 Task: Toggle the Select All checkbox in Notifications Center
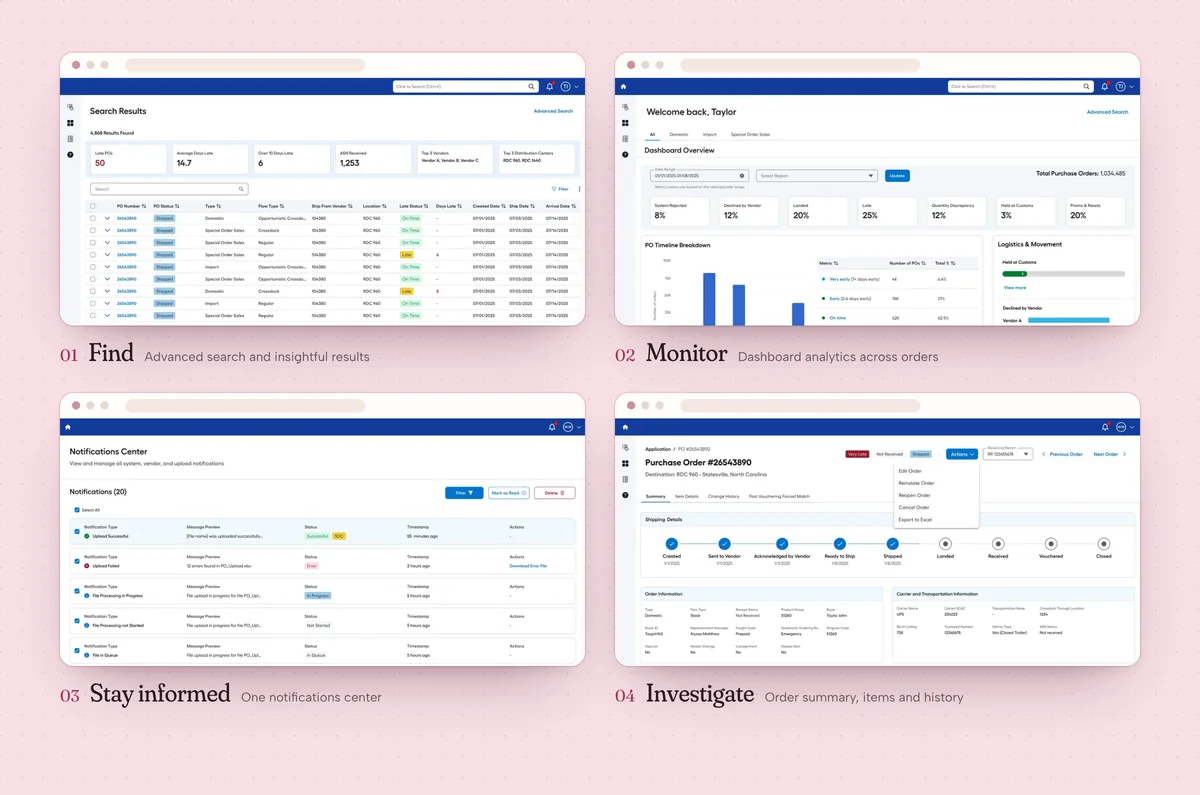(x=77, y=510)
